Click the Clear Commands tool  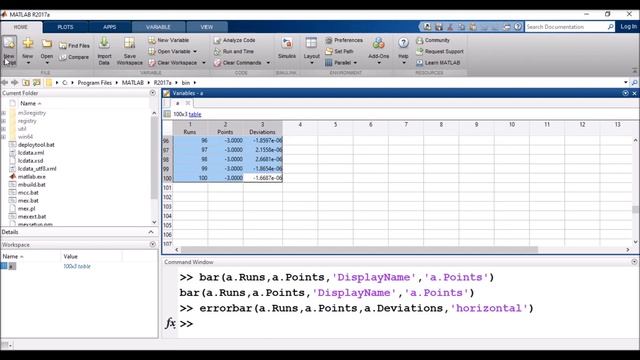tap(238, 63)
